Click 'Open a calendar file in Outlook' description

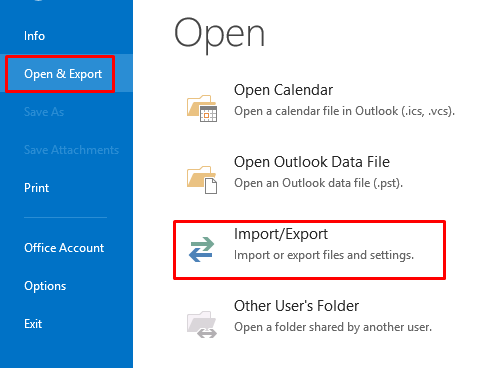[344, 111]
